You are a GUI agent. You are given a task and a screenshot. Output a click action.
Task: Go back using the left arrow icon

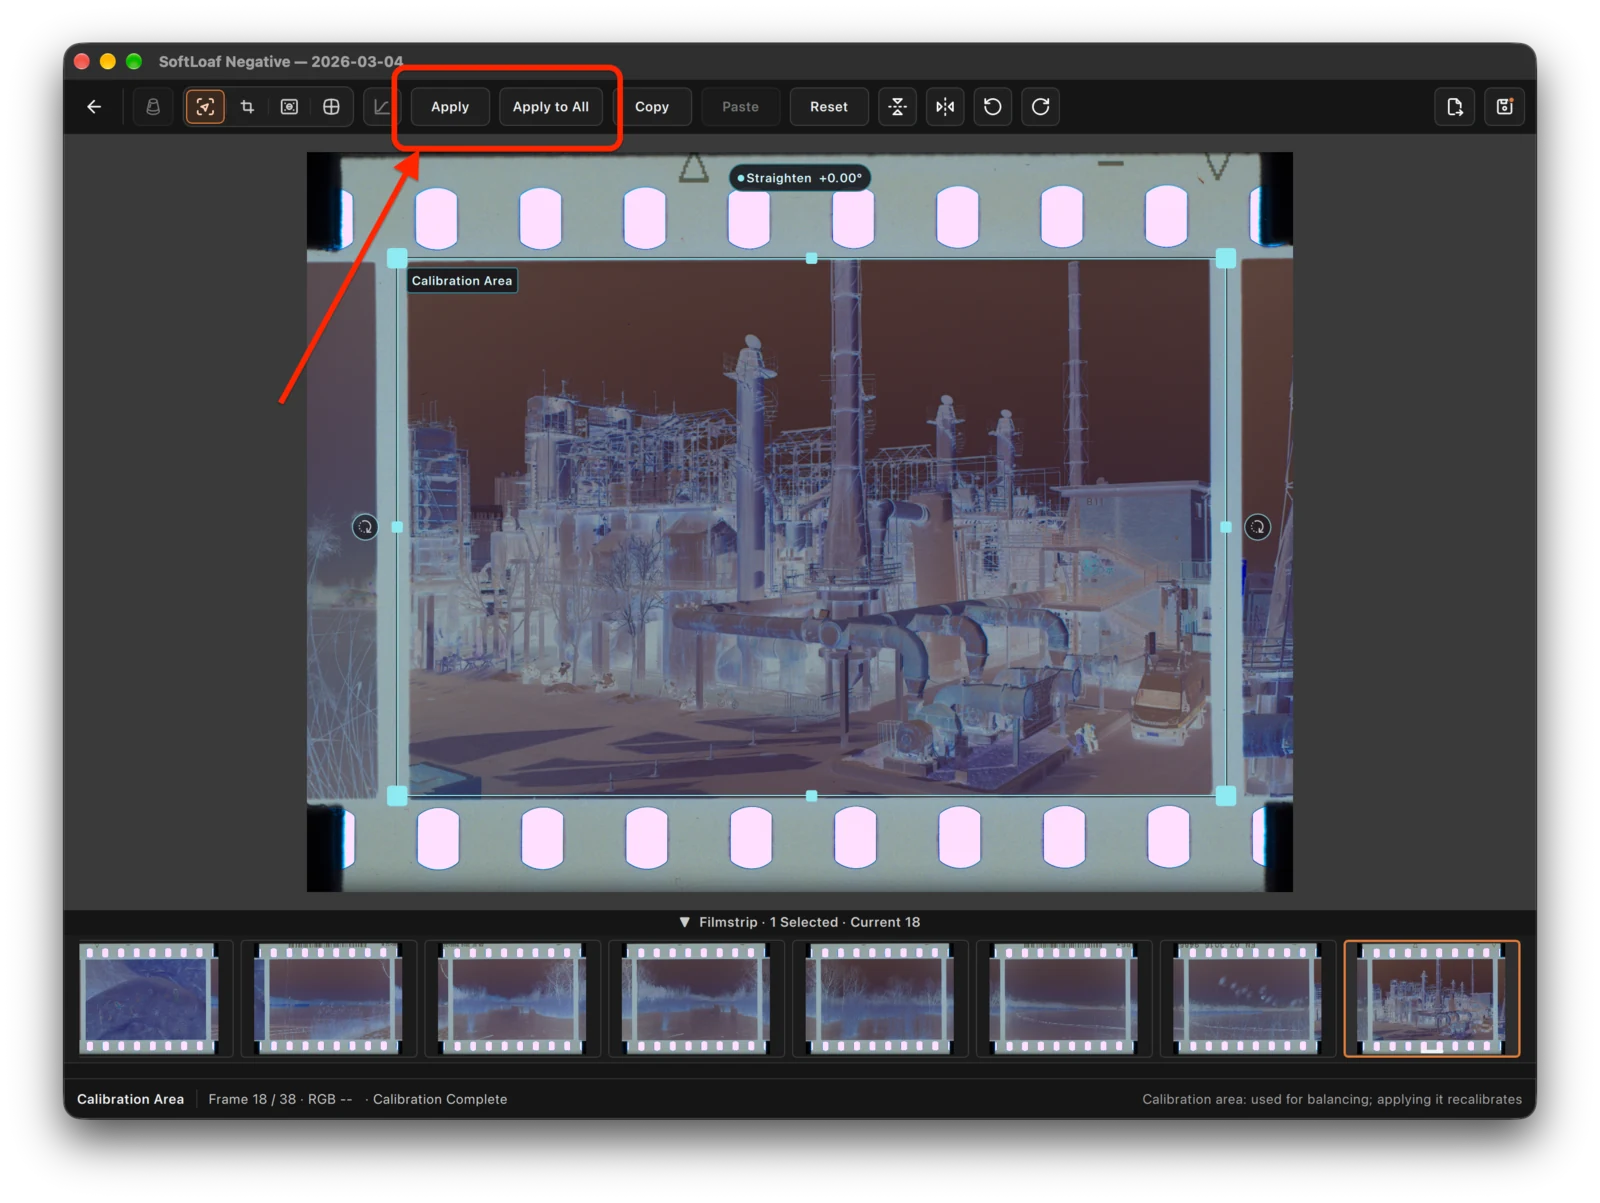pyautogui.click(x=94, y=107)
